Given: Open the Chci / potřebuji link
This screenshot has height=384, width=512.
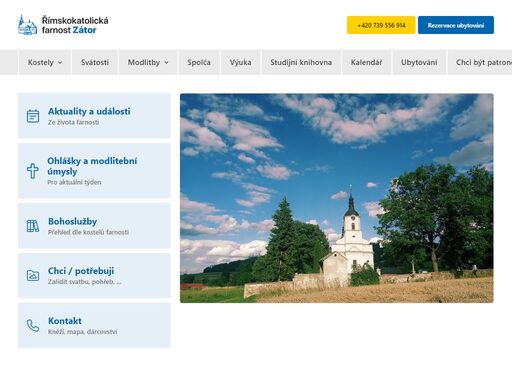Looking at the screenshot, I should 81,271.
